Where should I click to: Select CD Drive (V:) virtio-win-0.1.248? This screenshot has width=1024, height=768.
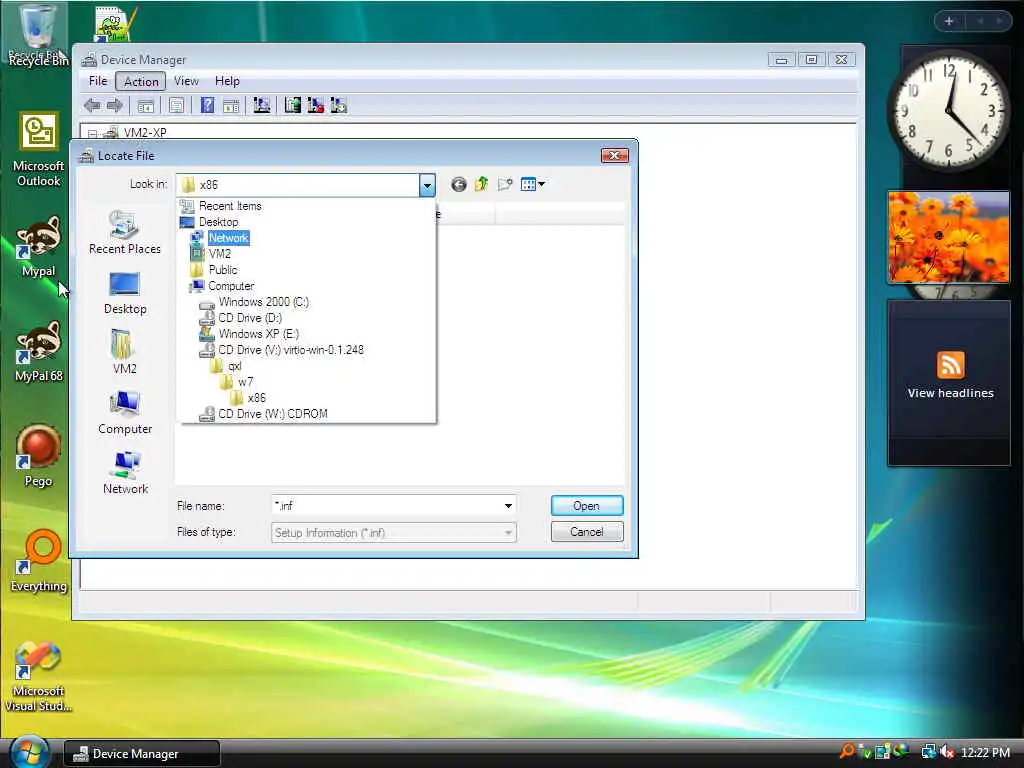click(x=291, y=350)
